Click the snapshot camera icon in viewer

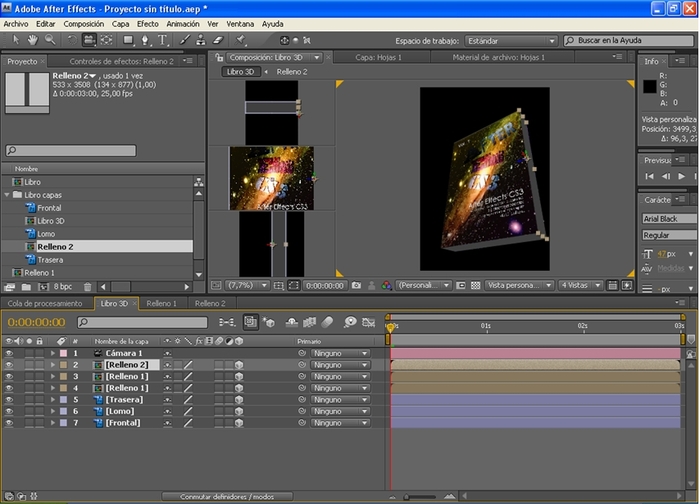point(356,285)
